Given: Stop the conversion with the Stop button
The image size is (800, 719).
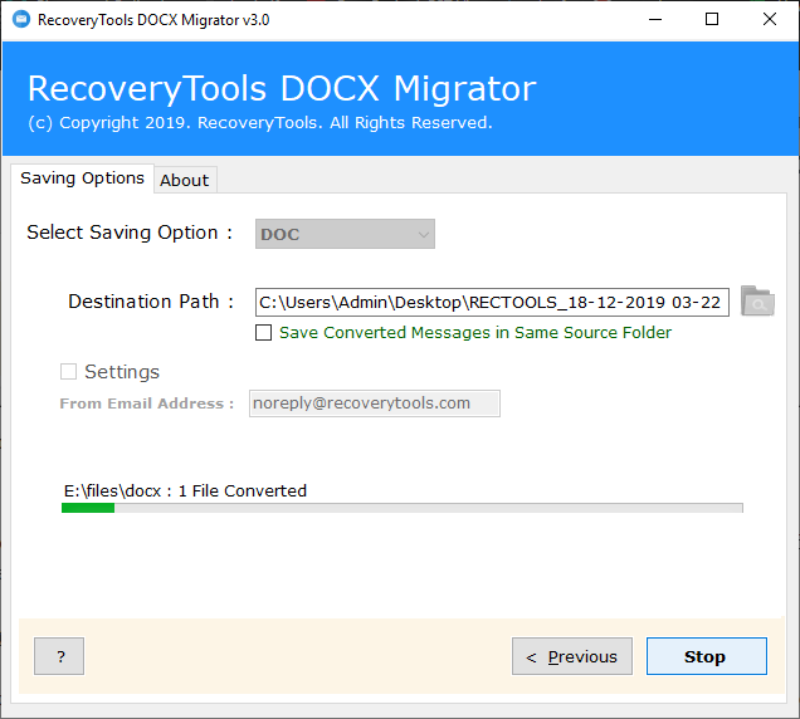Looking at the screenshot, I should click(706, 656).
